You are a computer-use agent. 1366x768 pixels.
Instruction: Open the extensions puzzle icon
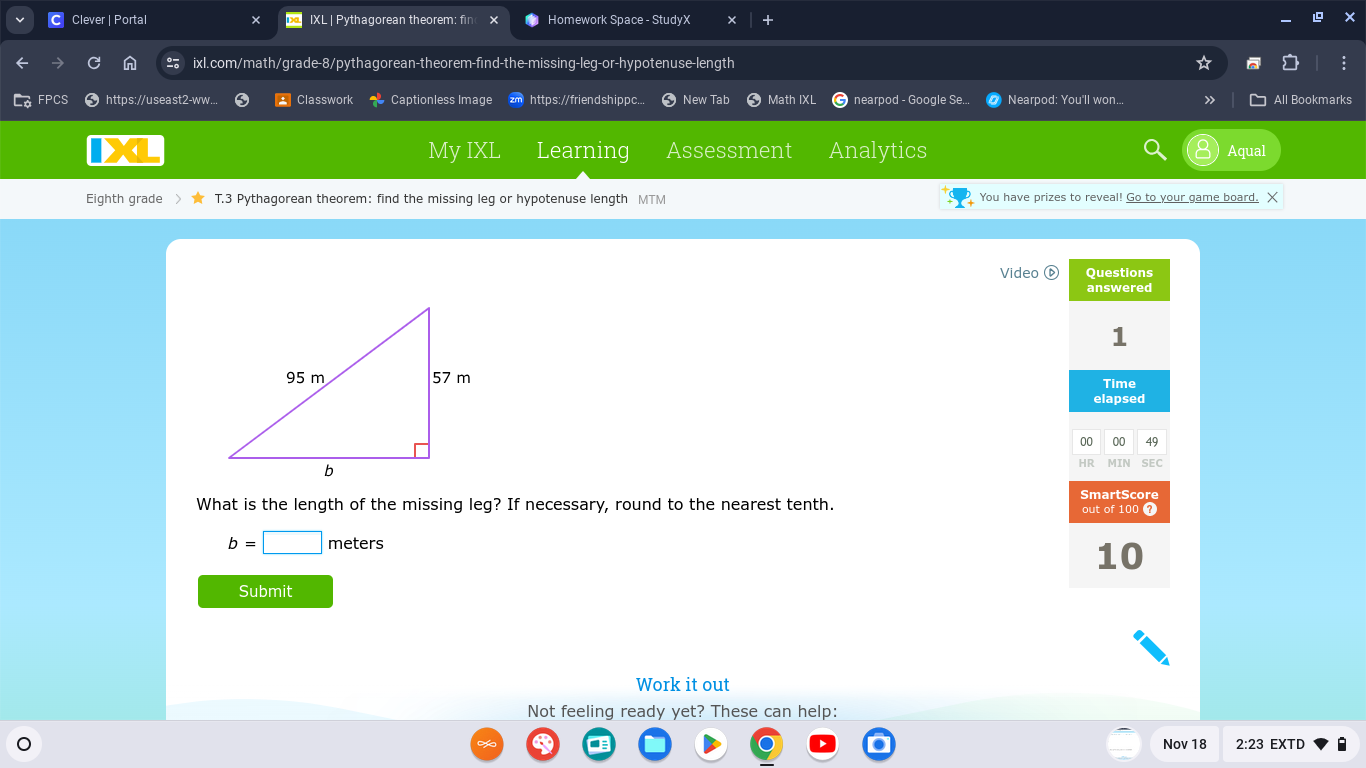coord(1290,63)
